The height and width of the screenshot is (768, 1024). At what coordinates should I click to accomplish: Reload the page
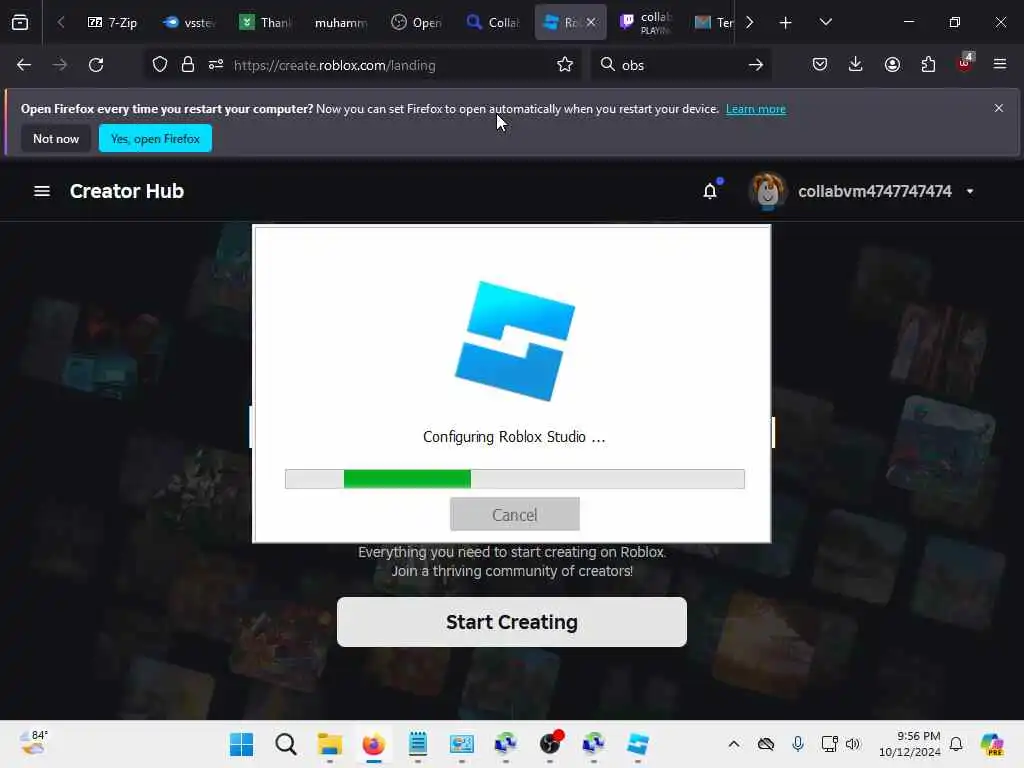coord(96,65)
